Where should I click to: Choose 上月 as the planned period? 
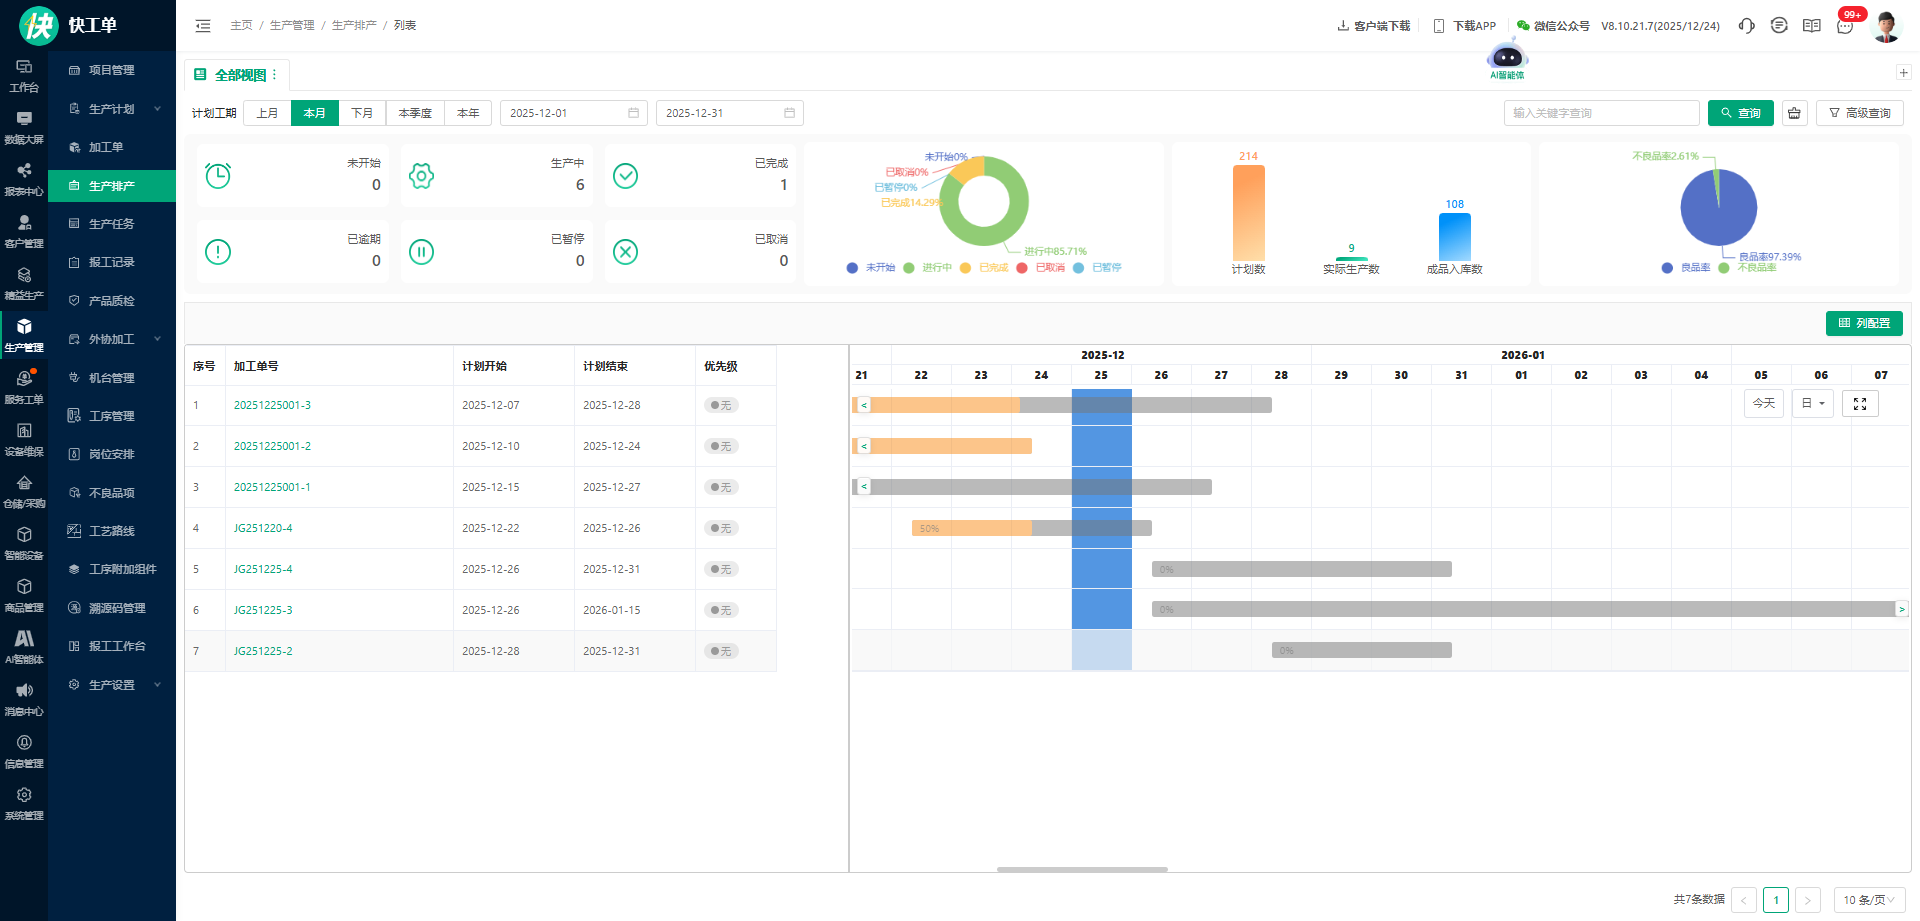267,113
